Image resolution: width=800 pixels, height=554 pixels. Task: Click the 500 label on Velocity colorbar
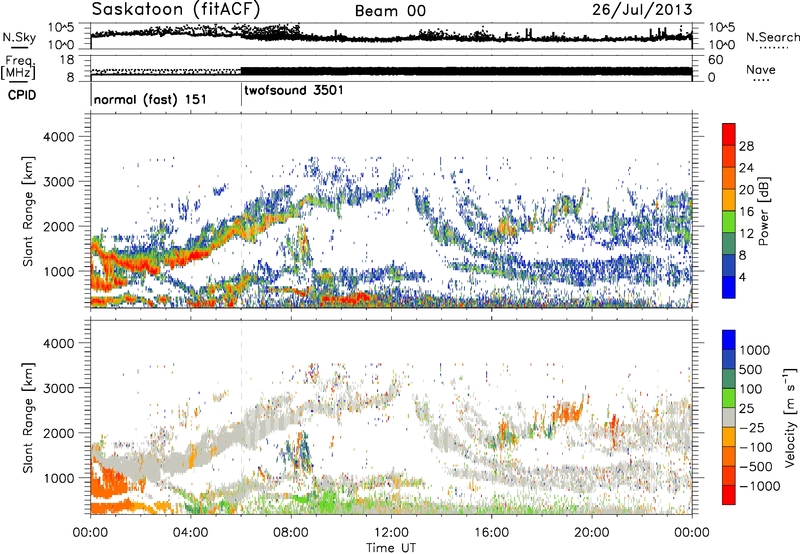point(751,369)
